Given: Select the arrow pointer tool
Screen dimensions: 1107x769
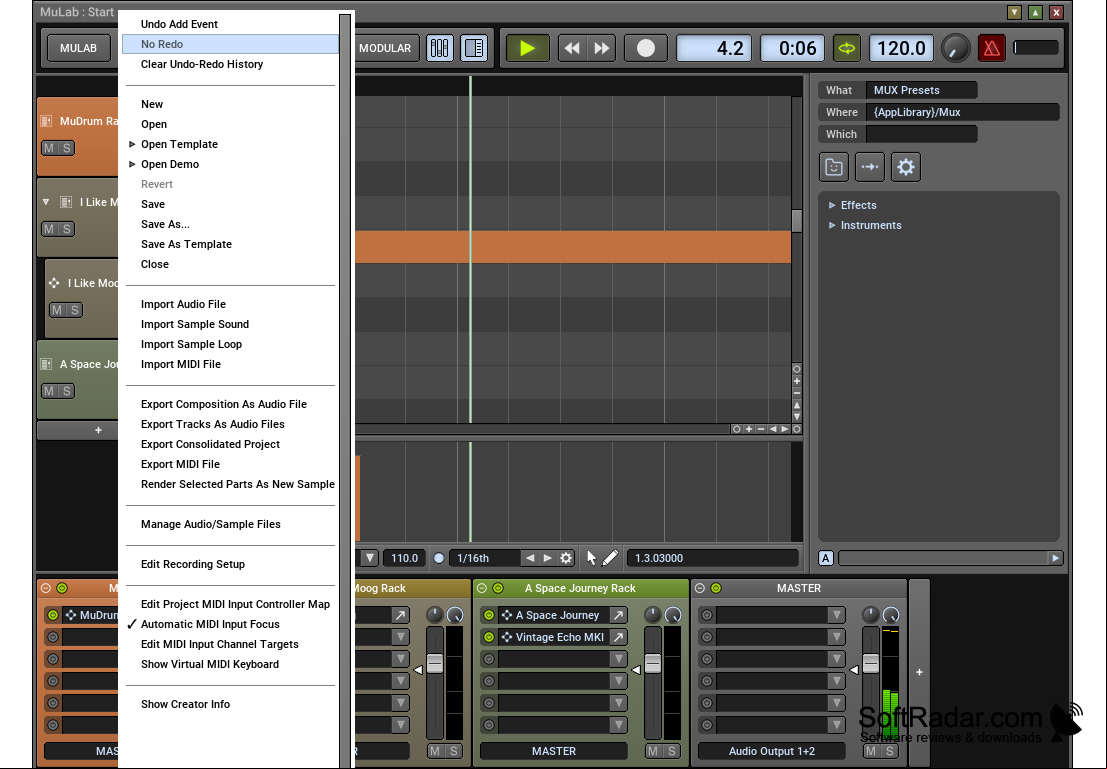Looking at the screenshot, I should pos(592,559).
